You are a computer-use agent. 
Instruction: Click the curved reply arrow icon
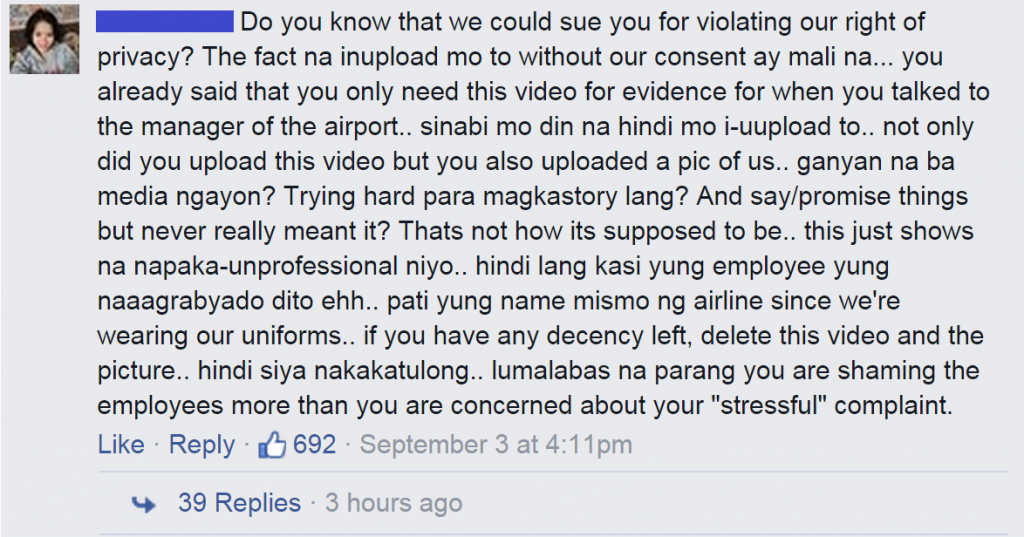point(144,504)
